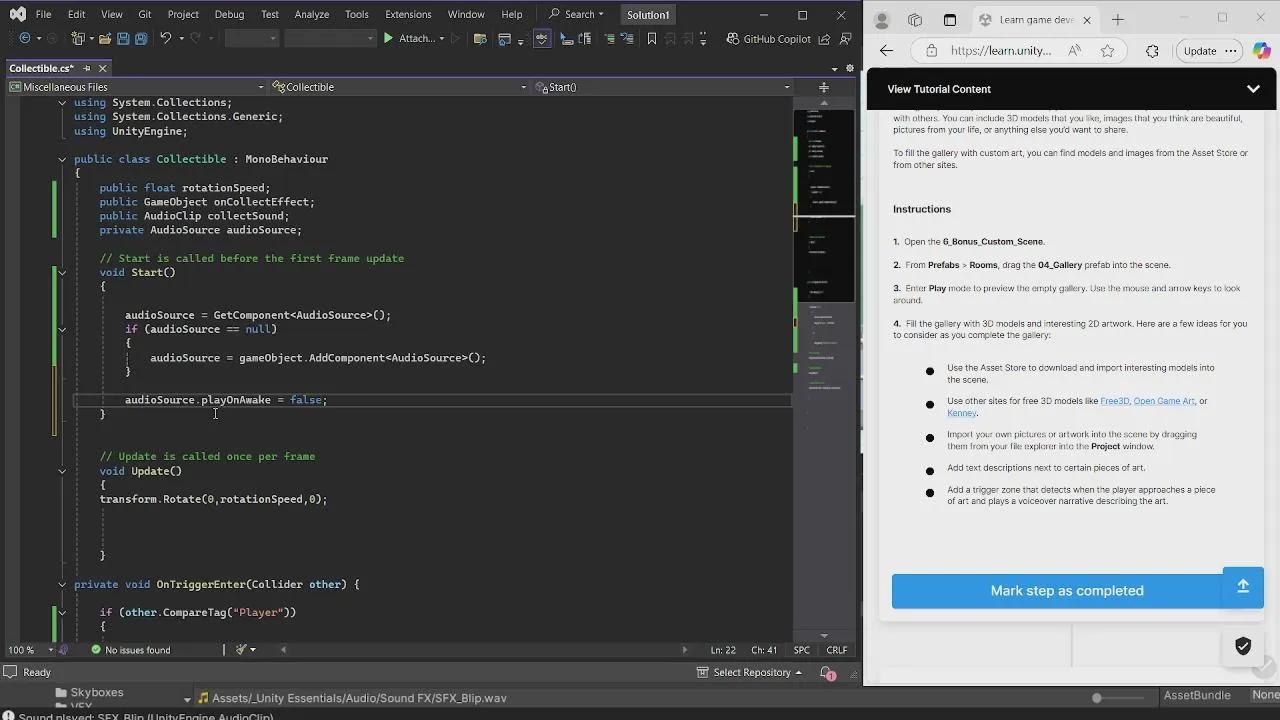This screenshot has height=720, width=1280.
Task: Click the Visual Studio logo icon
Action: click(x=17, y=14)
